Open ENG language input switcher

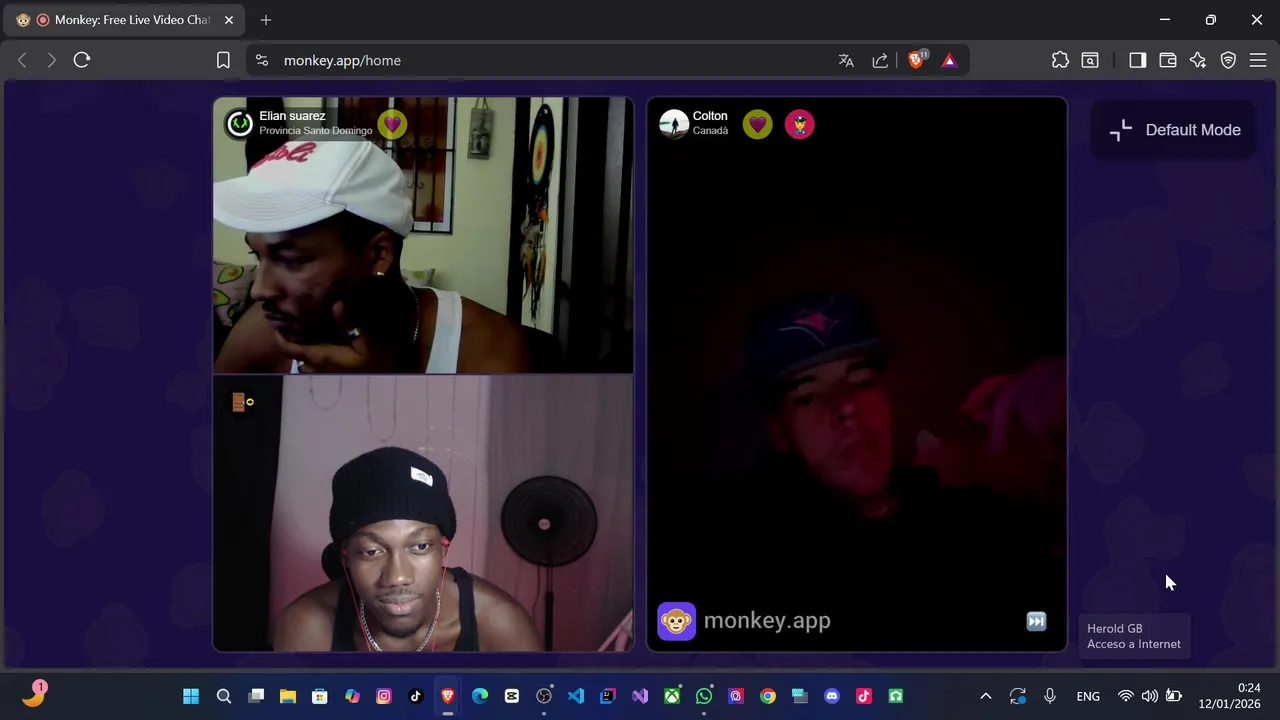click(1088, 696)
